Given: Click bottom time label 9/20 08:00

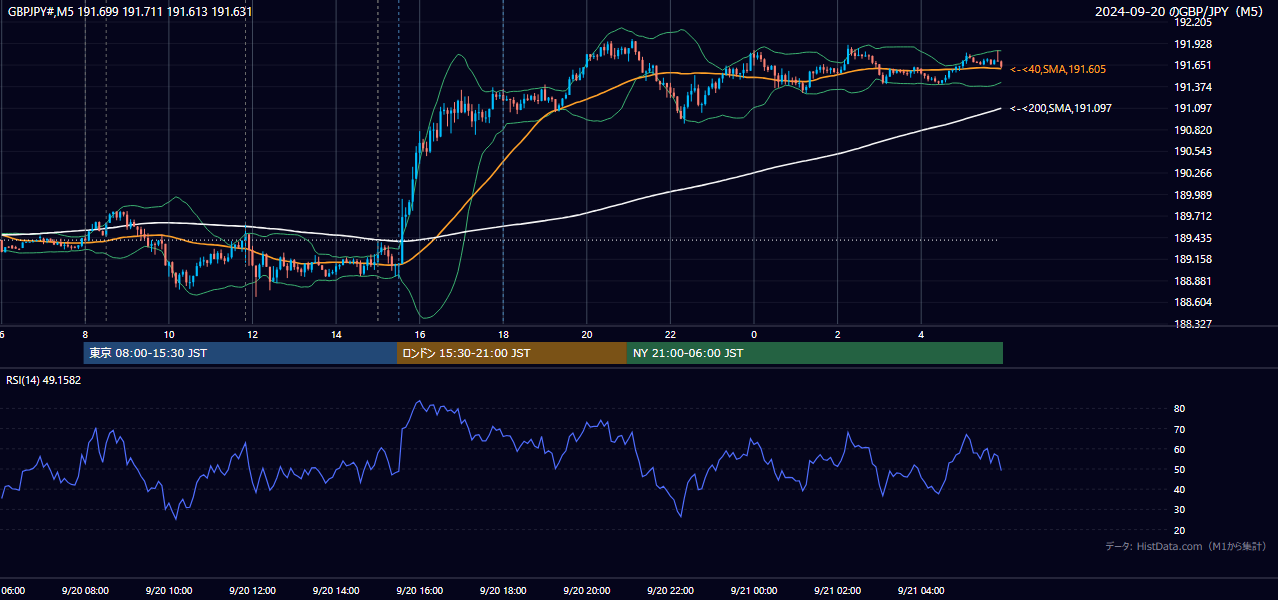Looking at the screenshot, I should 84,591.
